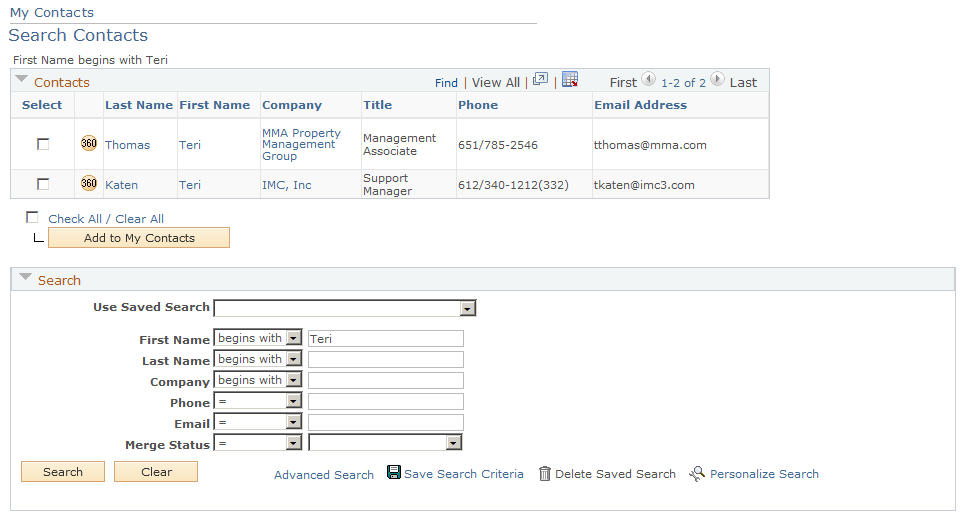963x518 pixels.
Task: Sort by Last Name column header
Action: [x=139, y=105]
